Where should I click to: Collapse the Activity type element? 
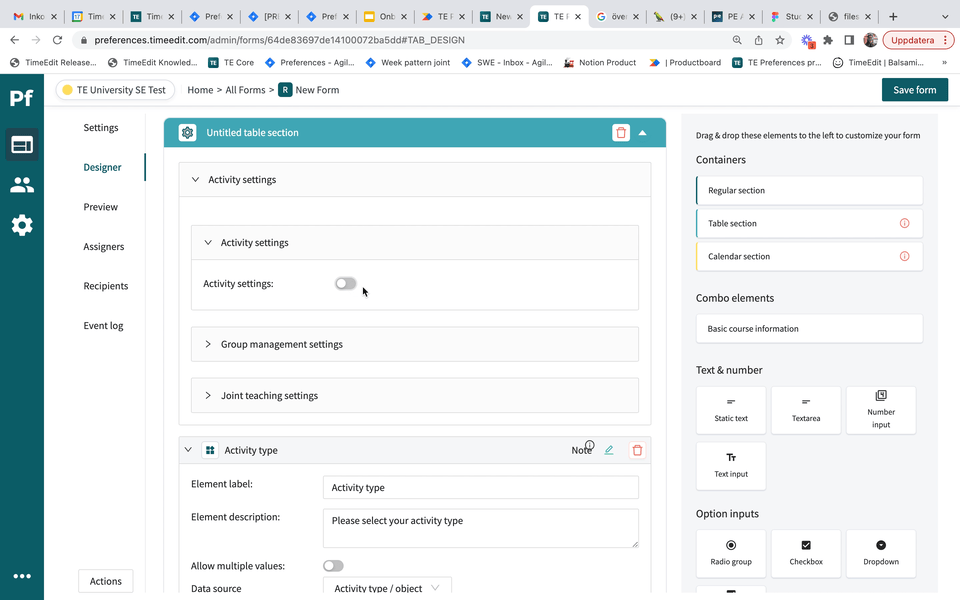click(188, 450)
